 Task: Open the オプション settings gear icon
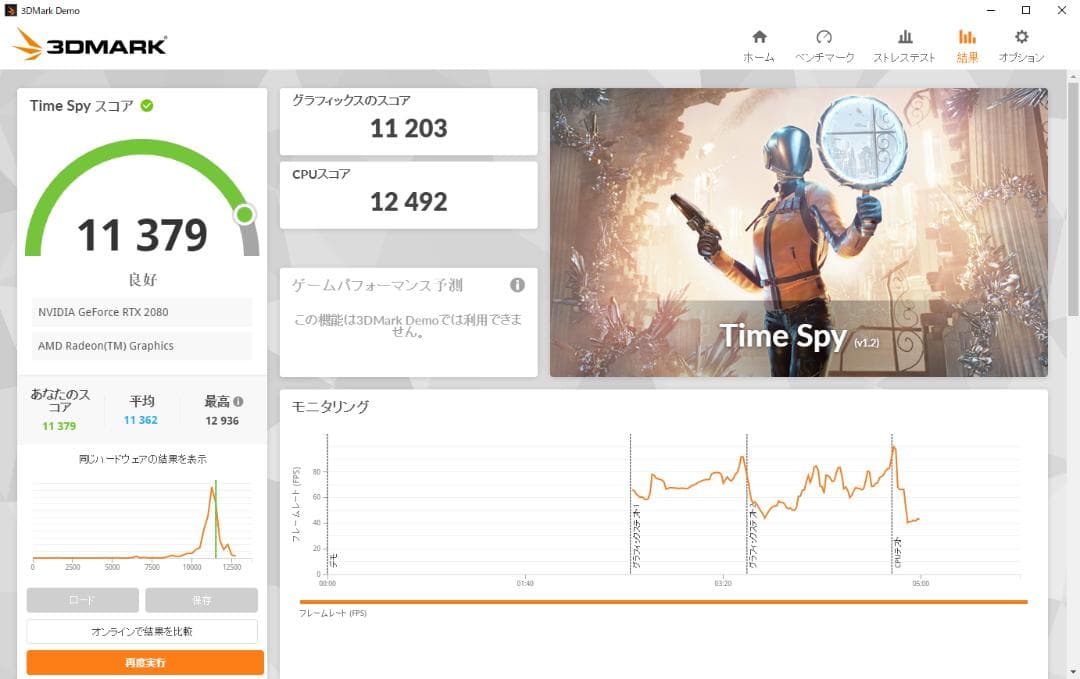pyautogui.click(x=1020, y=42)
